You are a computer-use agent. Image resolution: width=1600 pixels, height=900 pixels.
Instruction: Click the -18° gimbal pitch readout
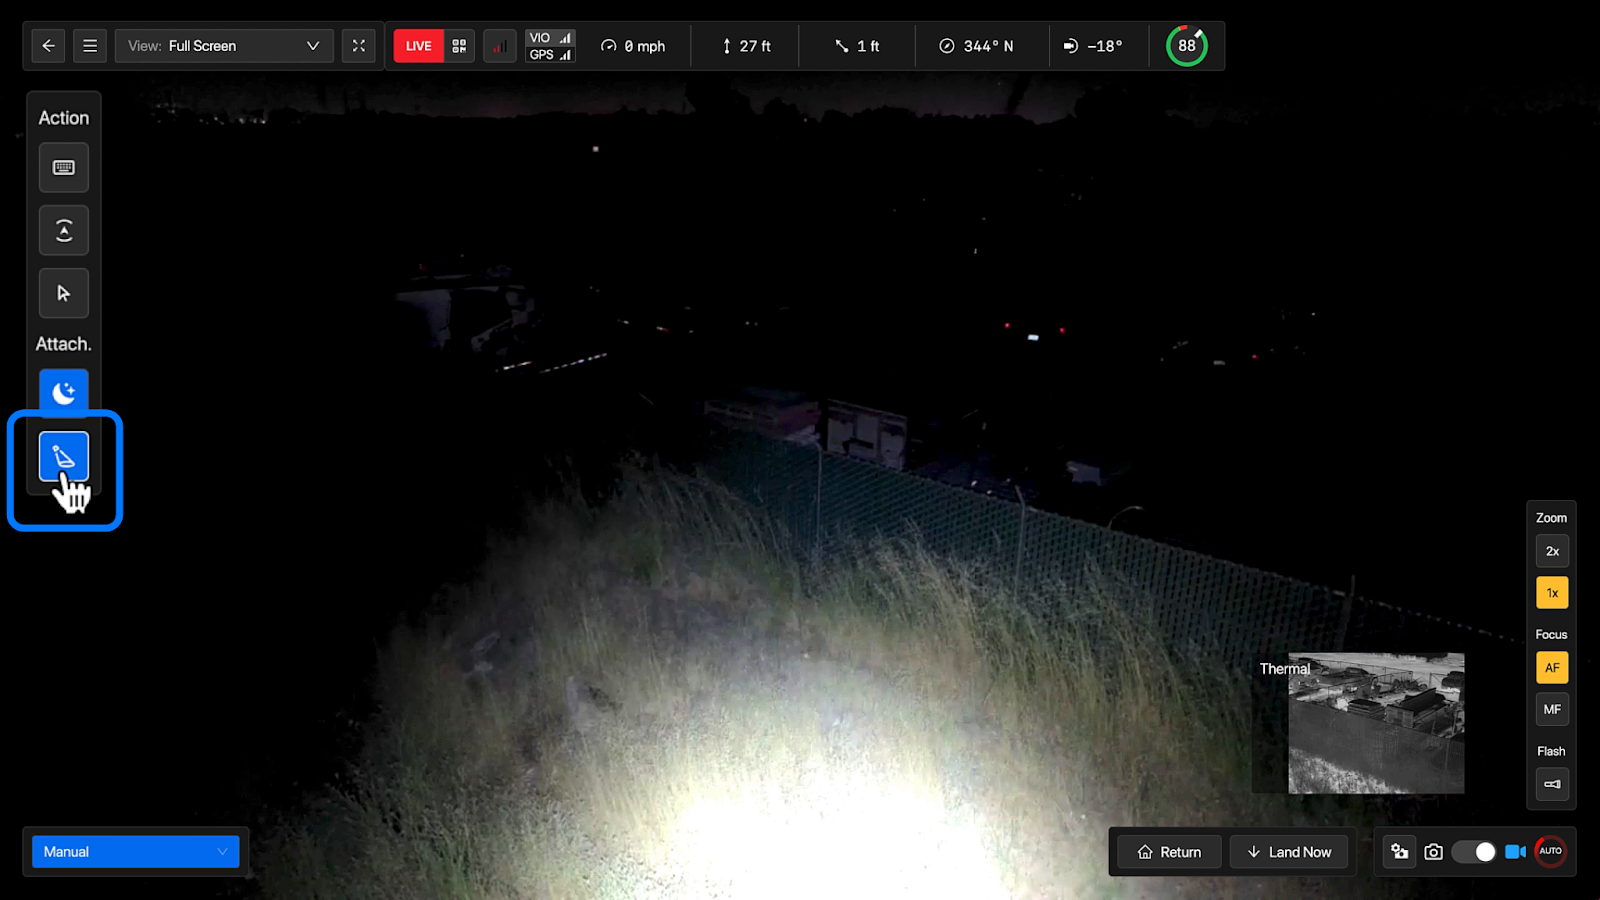tap(1093, 46)
